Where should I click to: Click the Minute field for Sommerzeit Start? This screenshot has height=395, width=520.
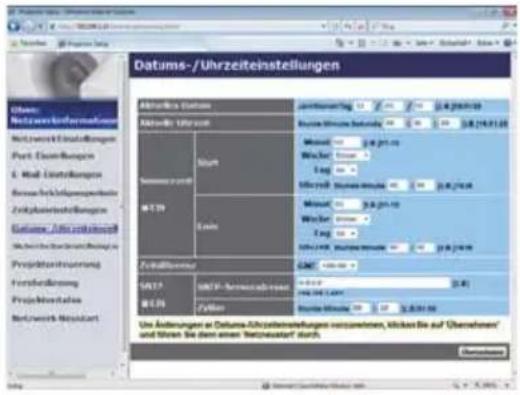coord(425,185)
